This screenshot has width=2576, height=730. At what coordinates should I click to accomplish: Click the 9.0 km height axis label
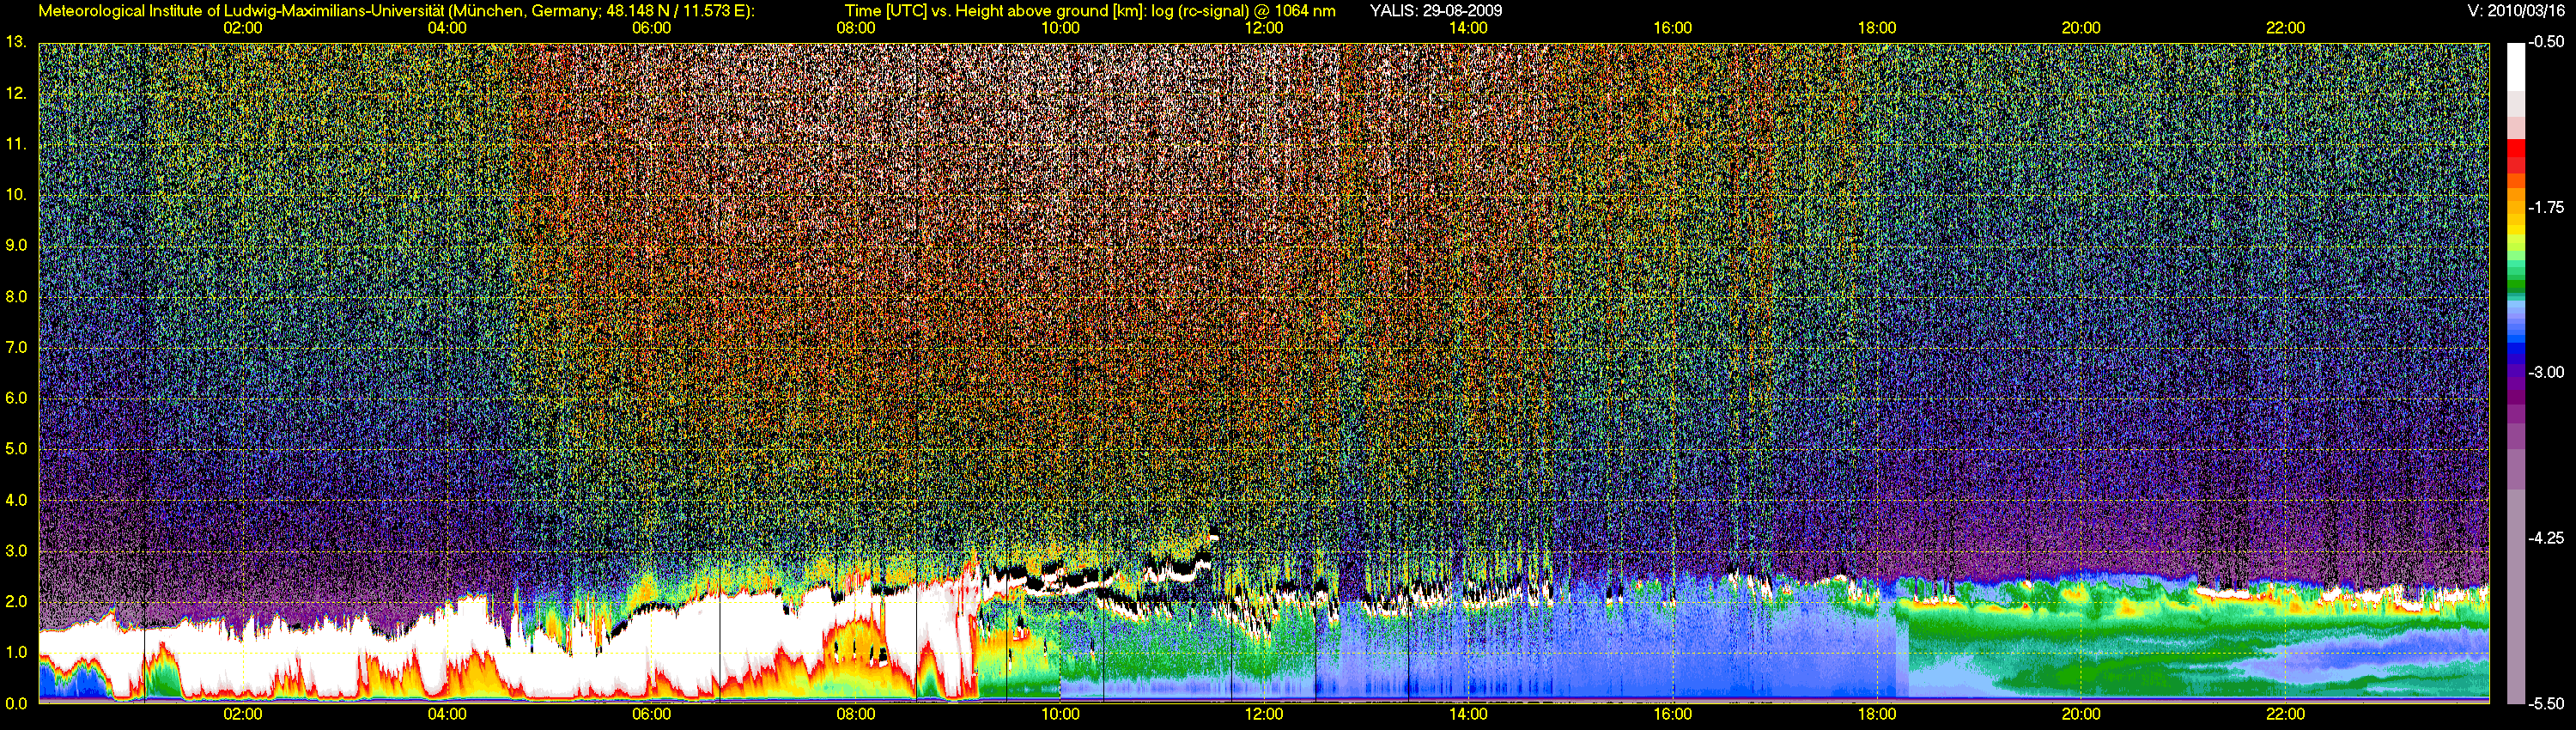[x=16, y=245]
